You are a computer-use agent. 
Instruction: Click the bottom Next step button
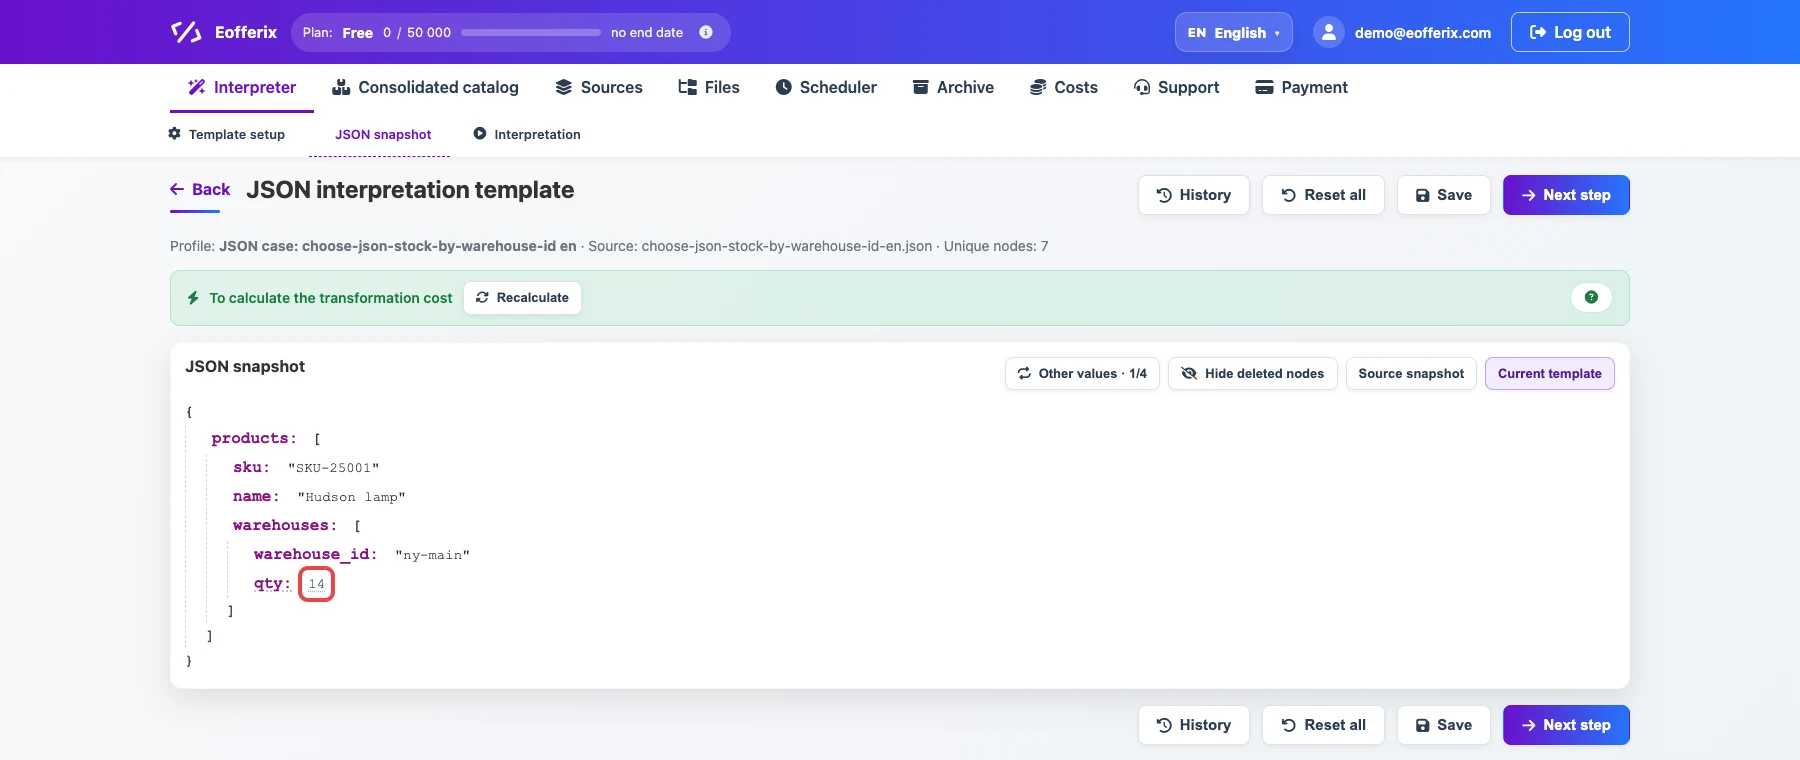[1566, 725]
